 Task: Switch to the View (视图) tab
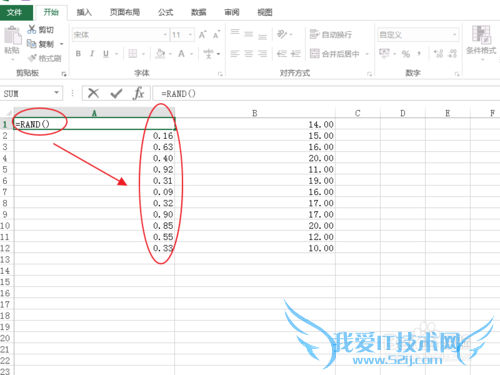(x=265, y=13)
